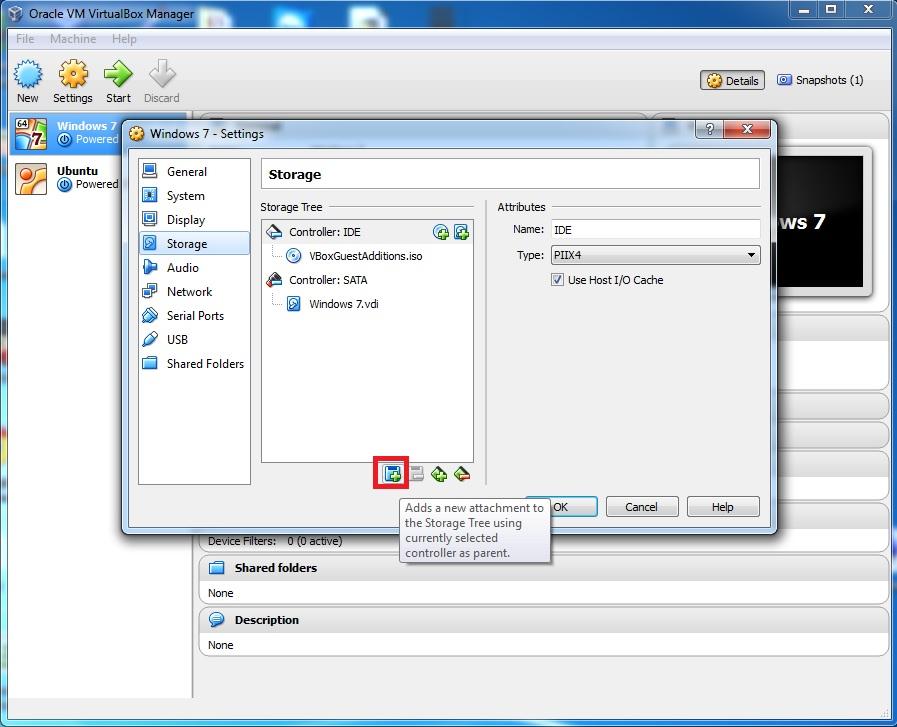Open the Network settings category
The height and width of the screenshot is (727, 897).
coord(192,291)
